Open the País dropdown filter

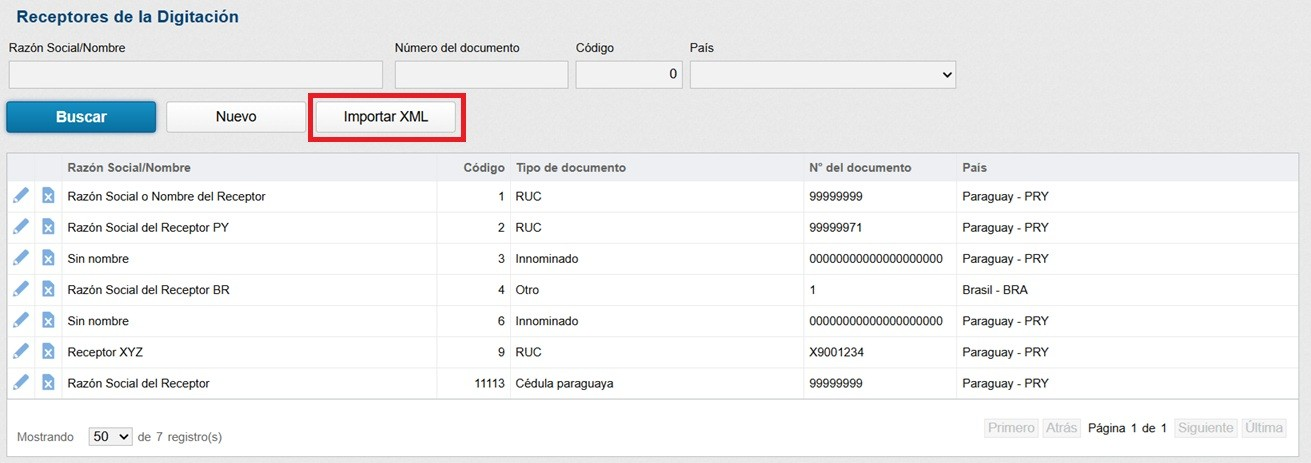pos(822,75)
